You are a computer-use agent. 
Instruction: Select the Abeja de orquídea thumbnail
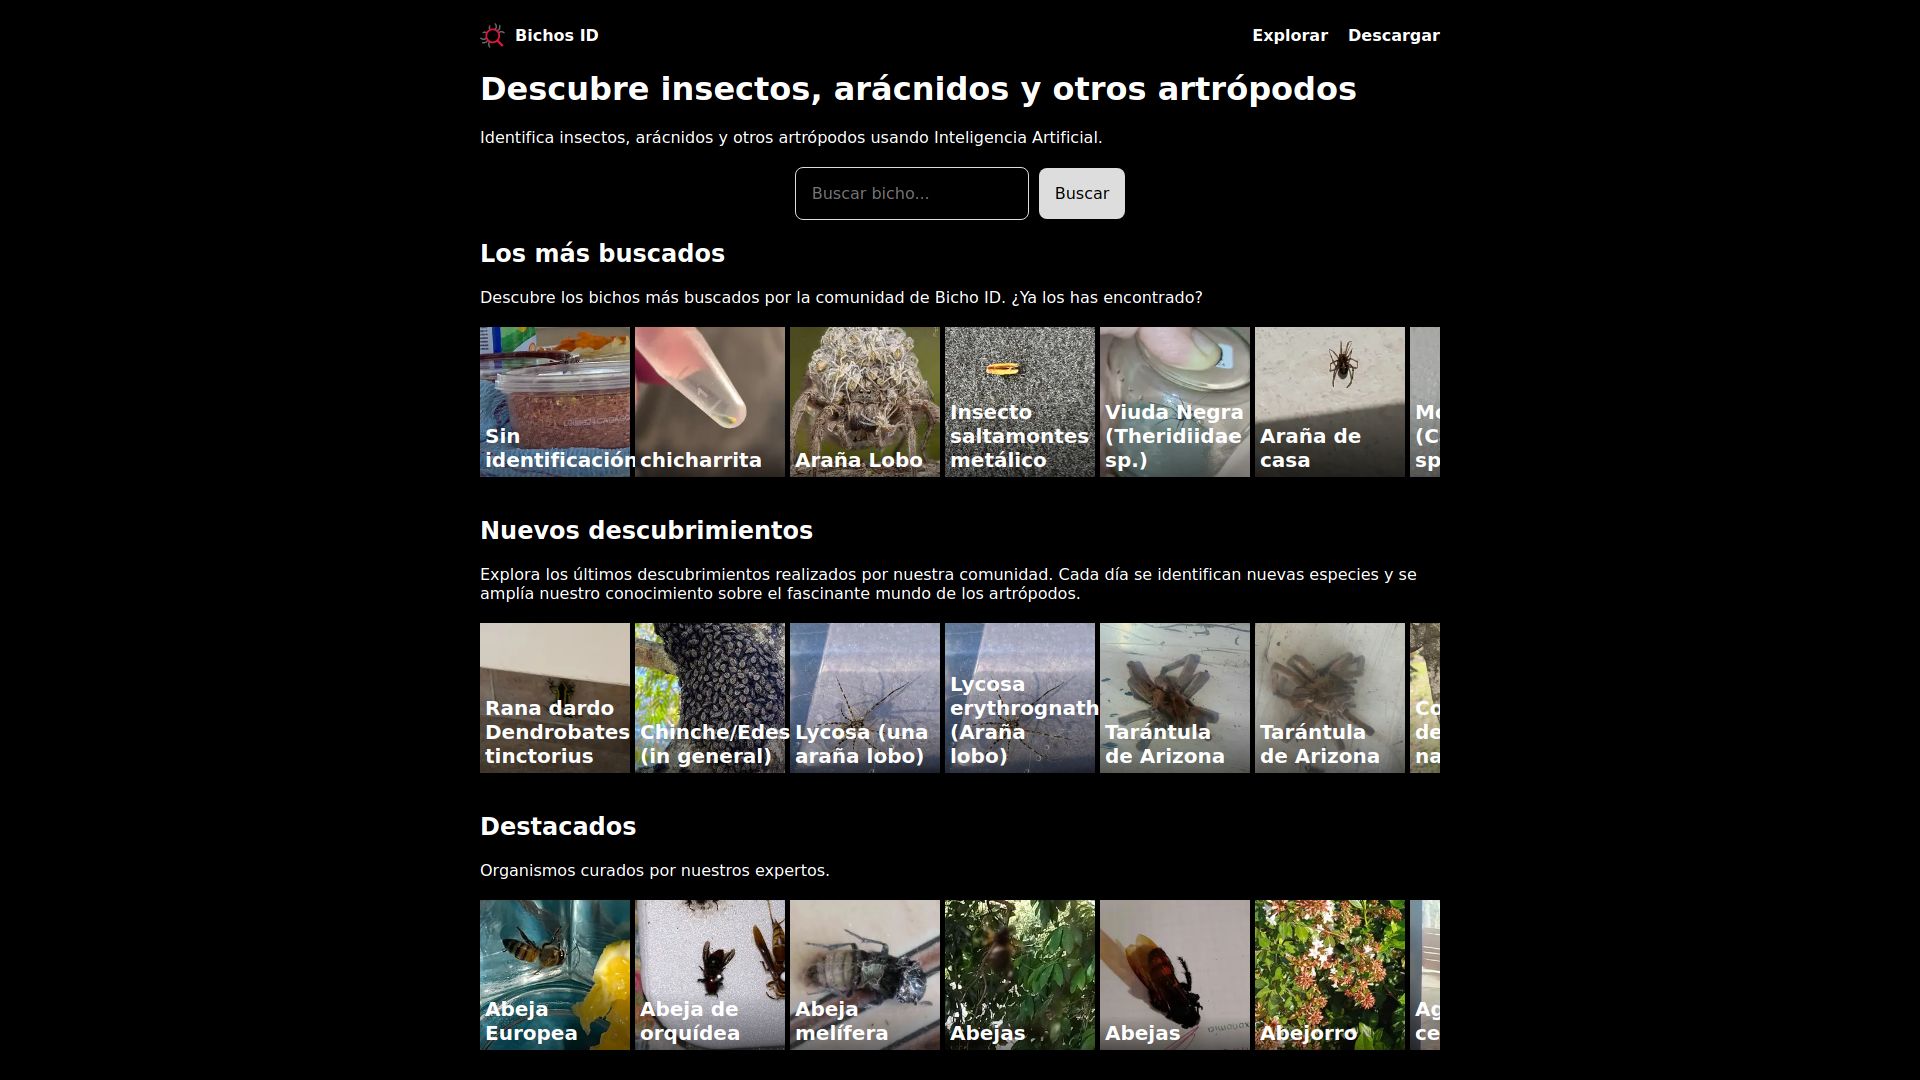[x=710, y=975]
